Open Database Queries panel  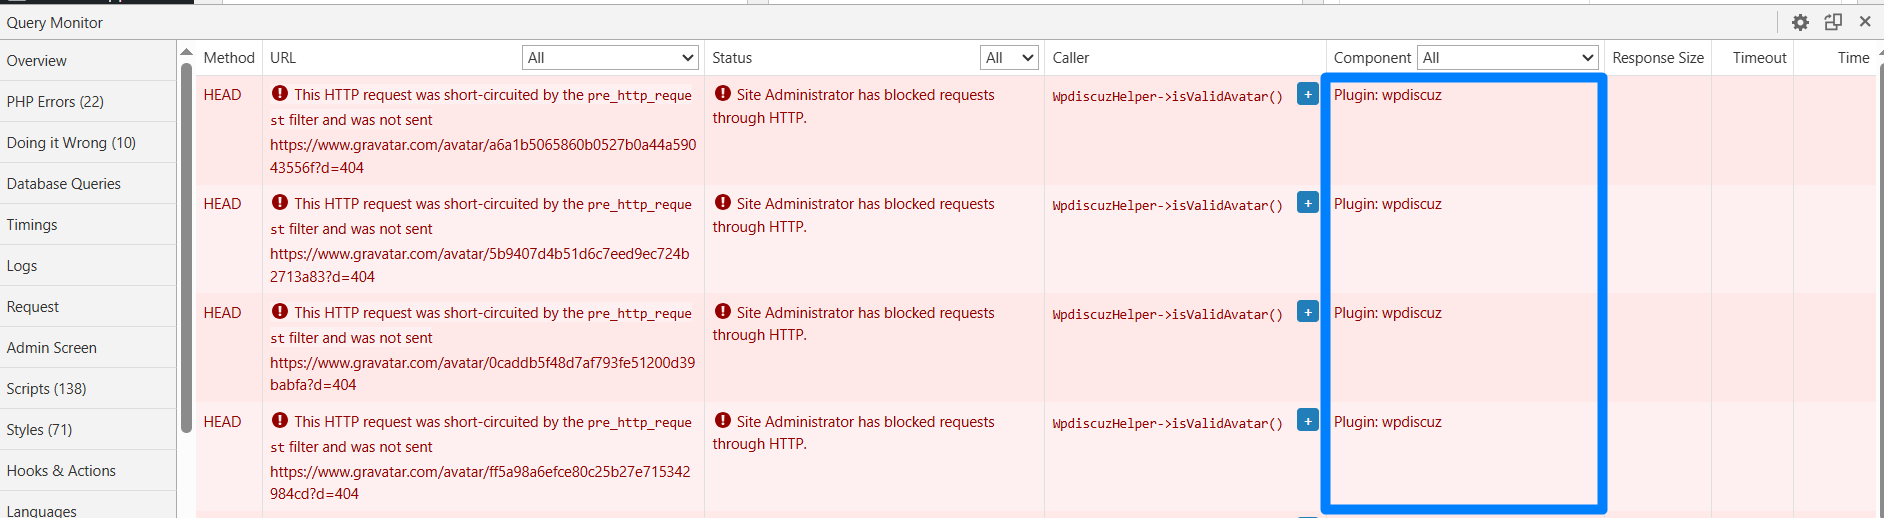(x=88, y=184)
